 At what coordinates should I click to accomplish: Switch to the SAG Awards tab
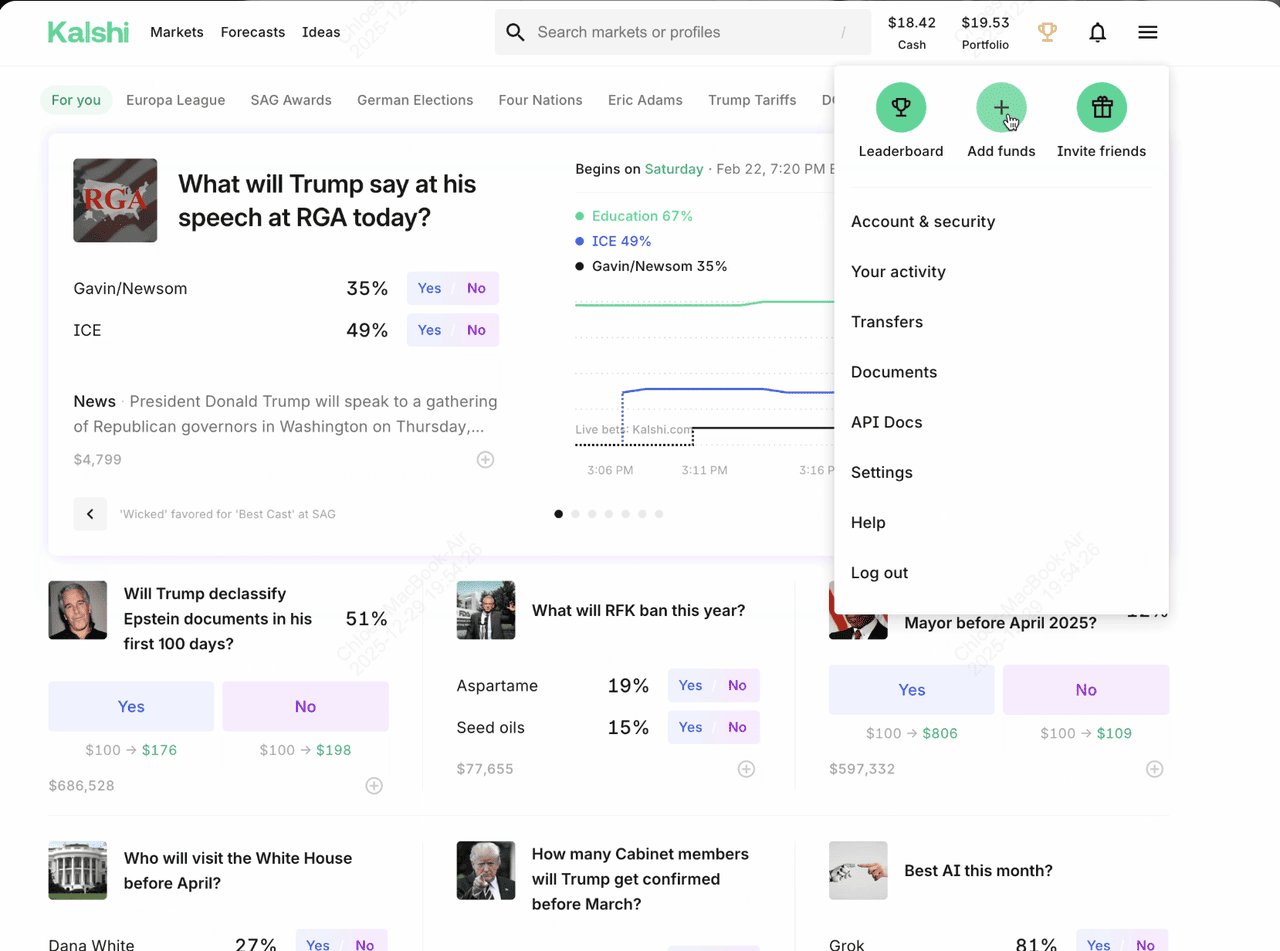click(x=290, y=100)
